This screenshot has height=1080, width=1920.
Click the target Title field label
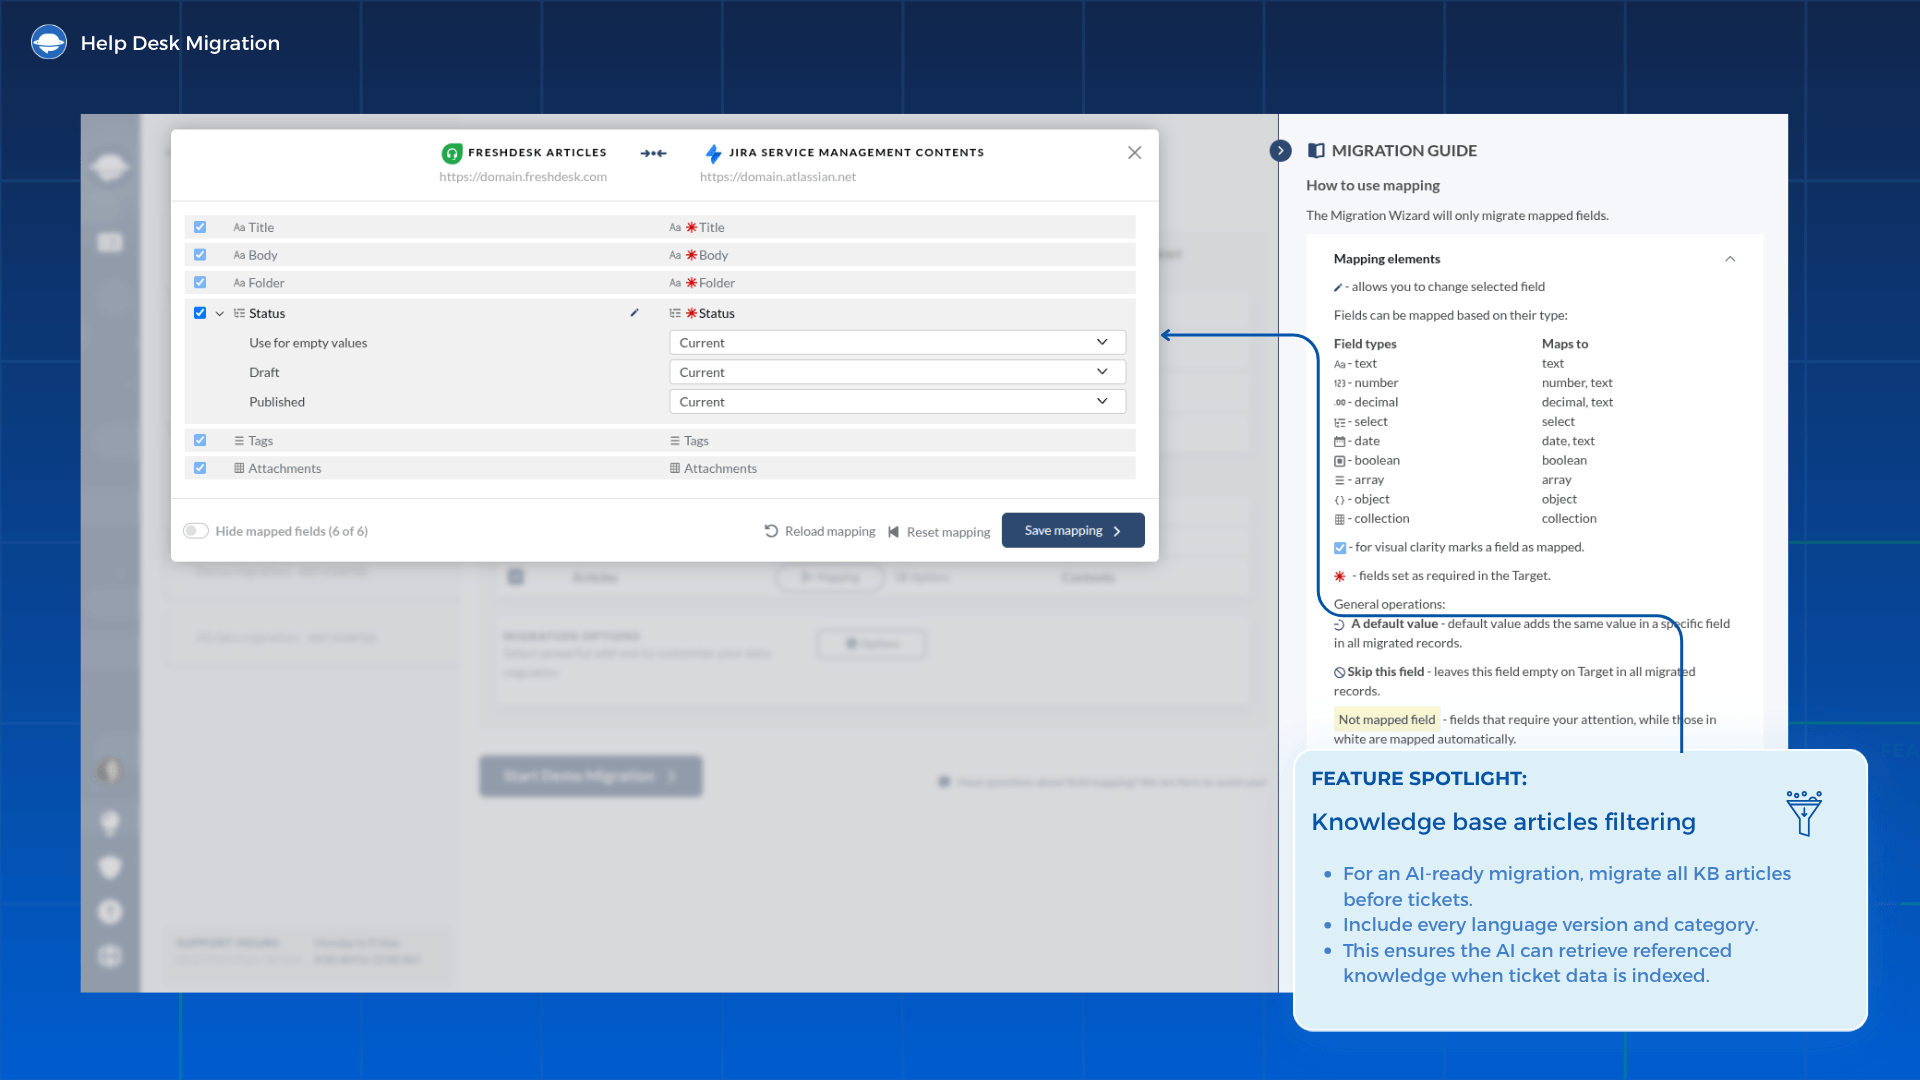[712, 227]
